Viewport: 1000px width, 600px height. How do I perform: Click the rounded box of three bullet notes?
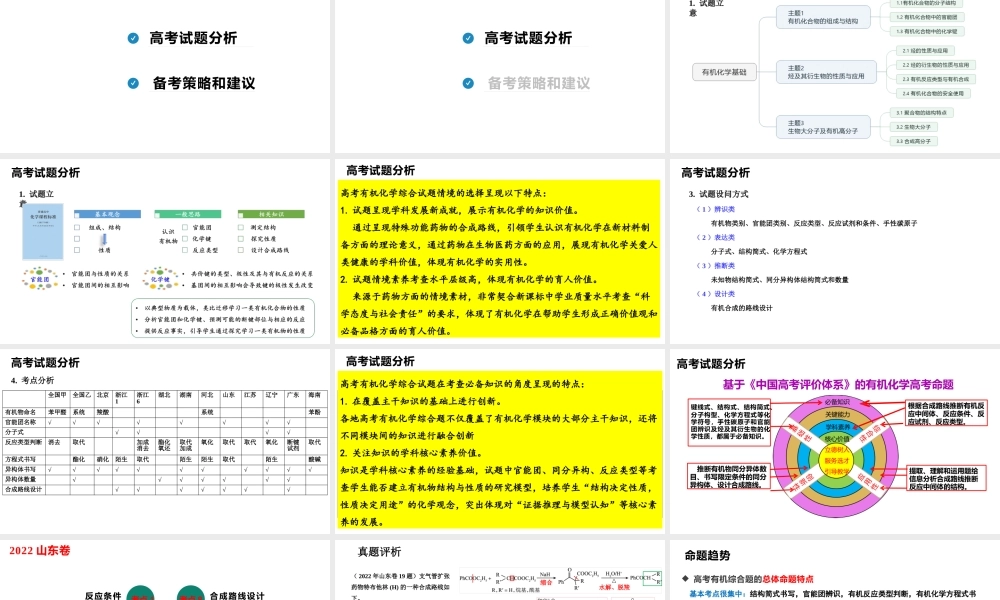pyautogui.click(x=223, y=318)
